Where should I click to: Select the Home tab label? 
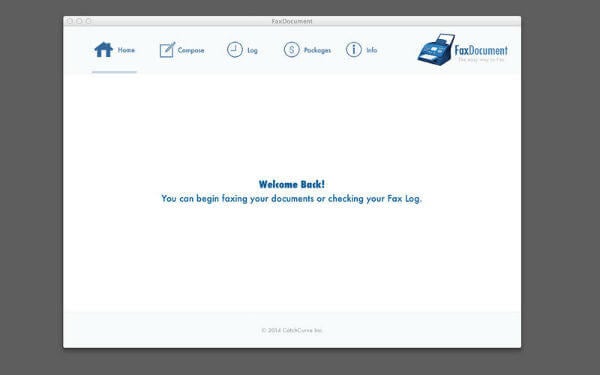(126, 50)
